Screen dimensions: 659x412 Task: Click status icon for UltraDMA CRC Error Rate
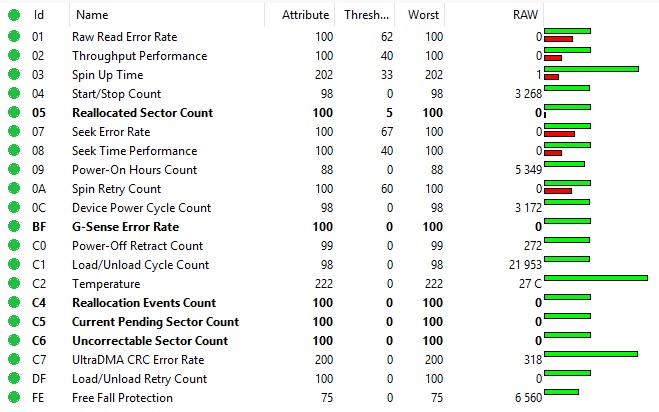pos(13,360)
